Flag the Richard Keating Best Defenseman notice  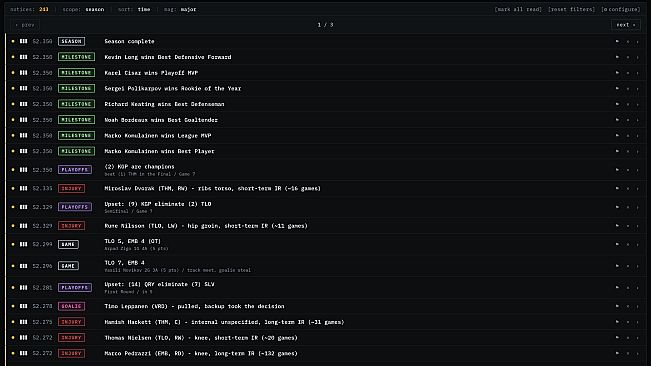[x=617, y=104]
